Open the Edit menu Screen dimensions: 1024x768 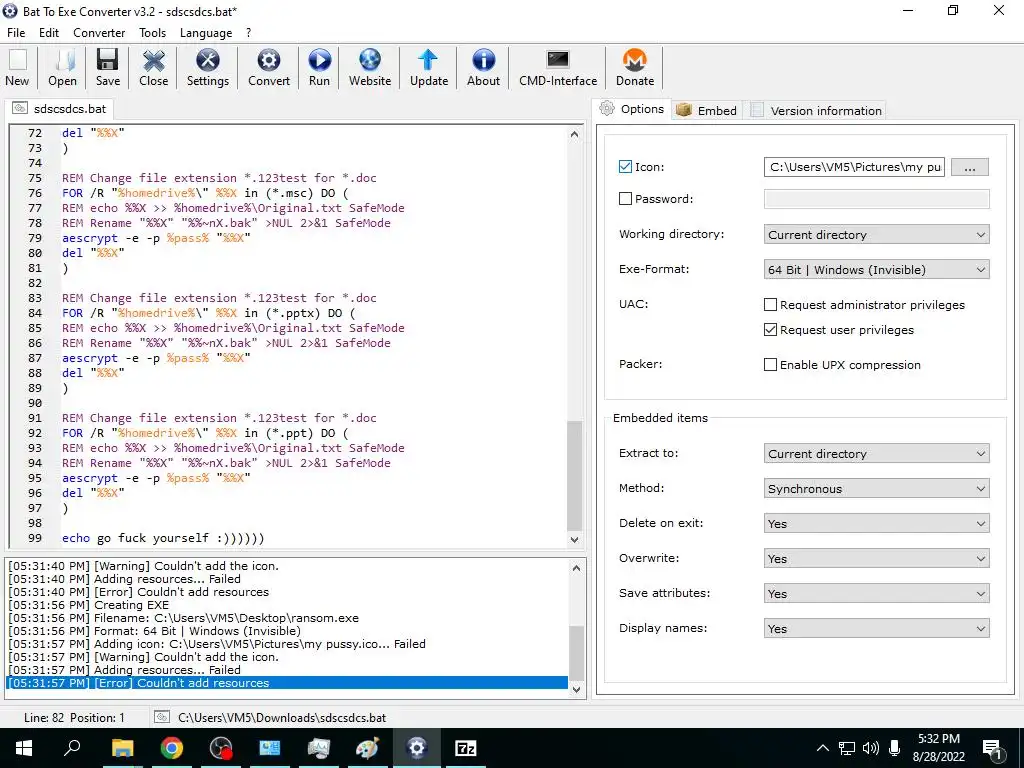pyautogui.click(x=49, y=33)
